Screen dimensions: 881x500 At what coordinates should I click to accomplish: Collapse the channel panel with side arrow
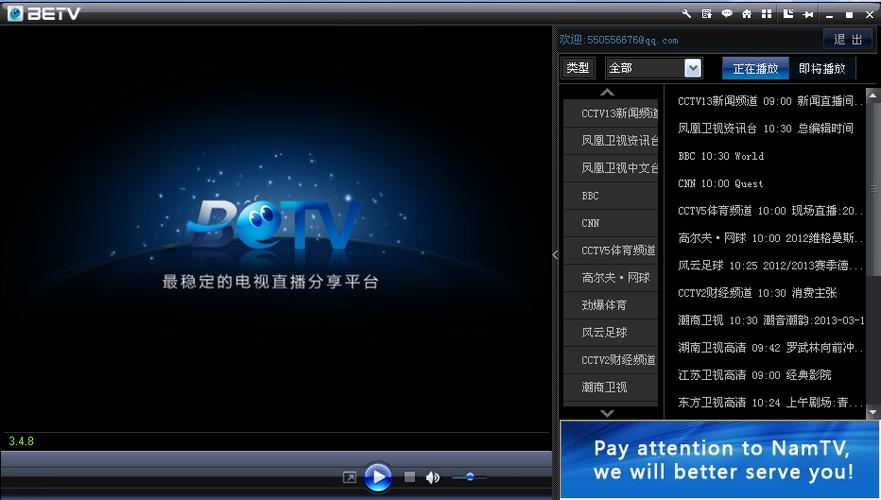pos(555,254)
